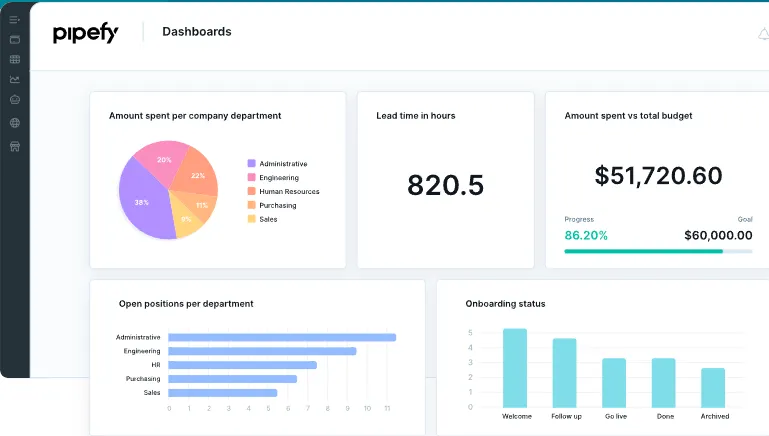Open the automation robot icon in sidebar
This screenshot has height=436, width=769.
pos(15,100)
